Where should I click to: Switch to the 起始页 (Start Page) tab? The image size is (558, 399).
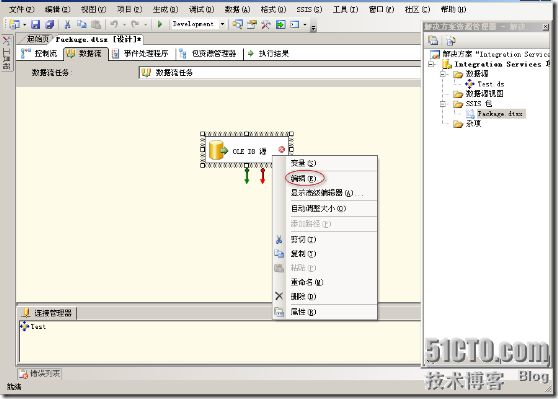pos(37,39)
